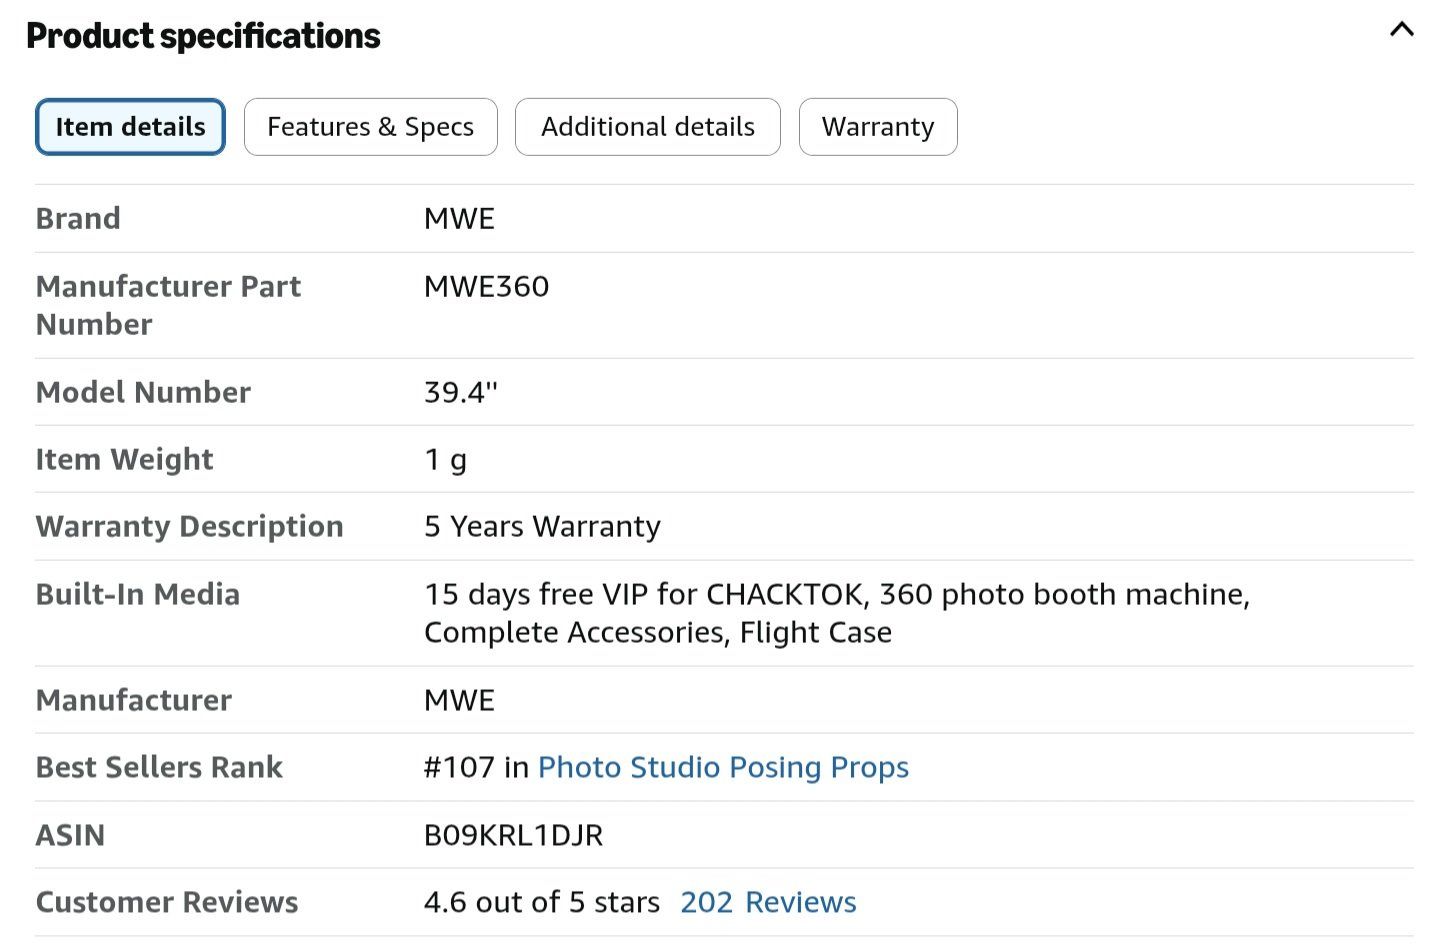Switch to the Features & Specs tab
Image resolution: width=1440 pixels, height=944 pixels.
pos(370,127)
